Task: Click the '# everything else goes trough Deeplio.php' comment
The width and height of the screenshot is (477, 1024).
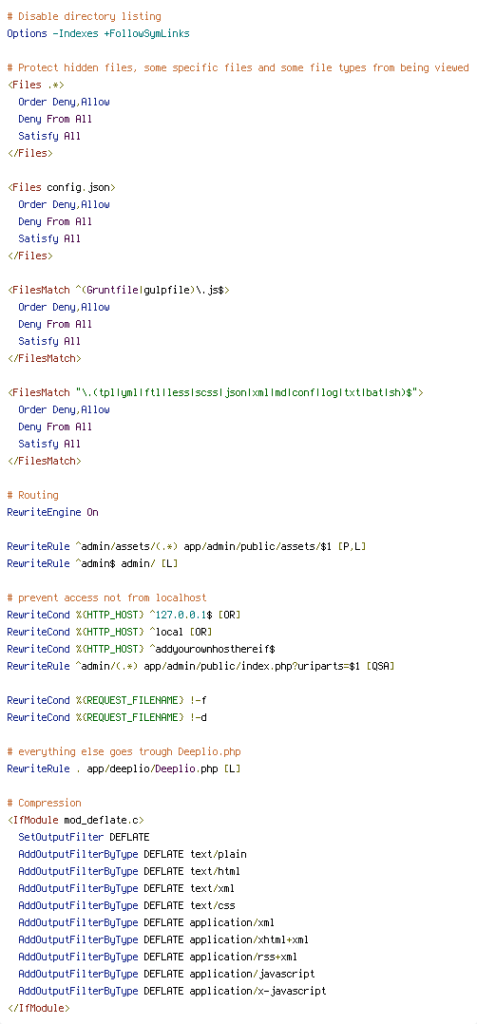Action: (124, 751)
